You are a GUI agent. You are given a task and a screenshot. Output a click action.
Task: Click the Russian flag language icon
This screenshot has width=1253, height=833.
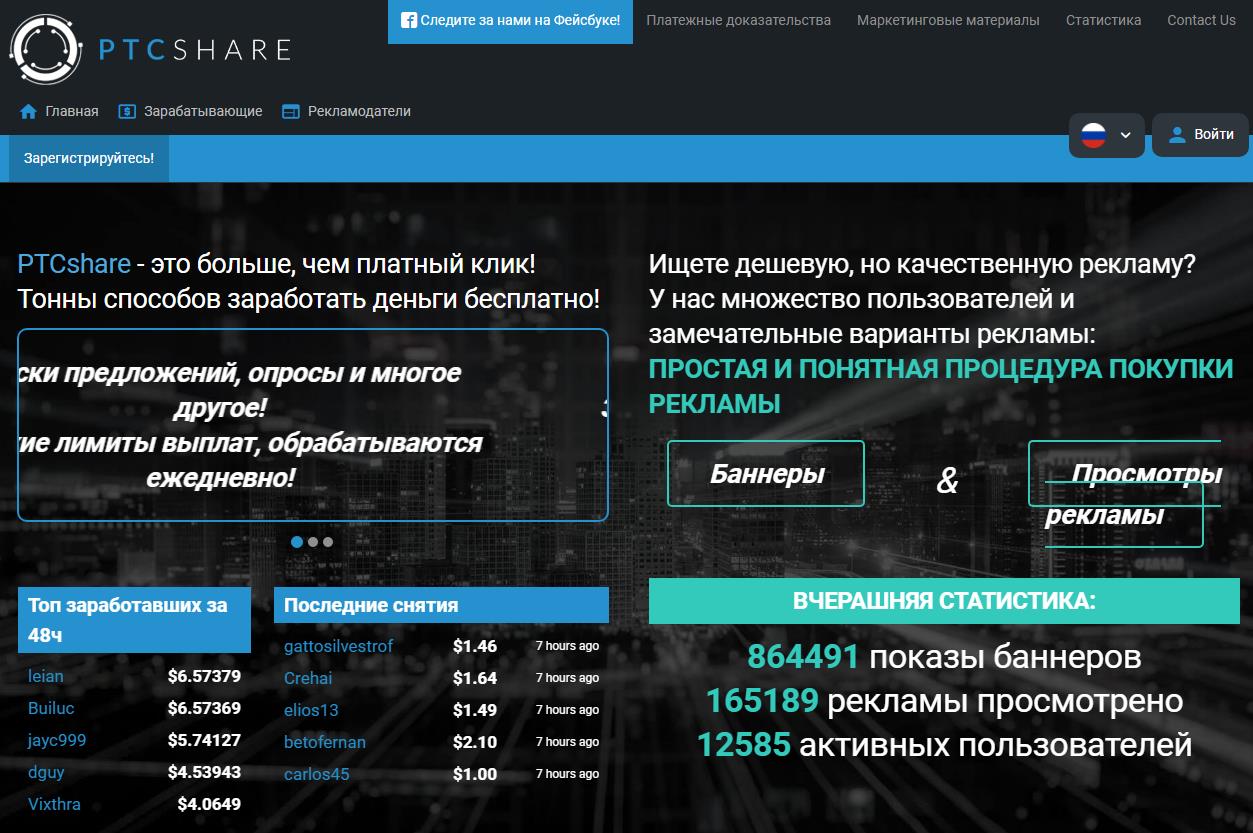click(1094, 135)
